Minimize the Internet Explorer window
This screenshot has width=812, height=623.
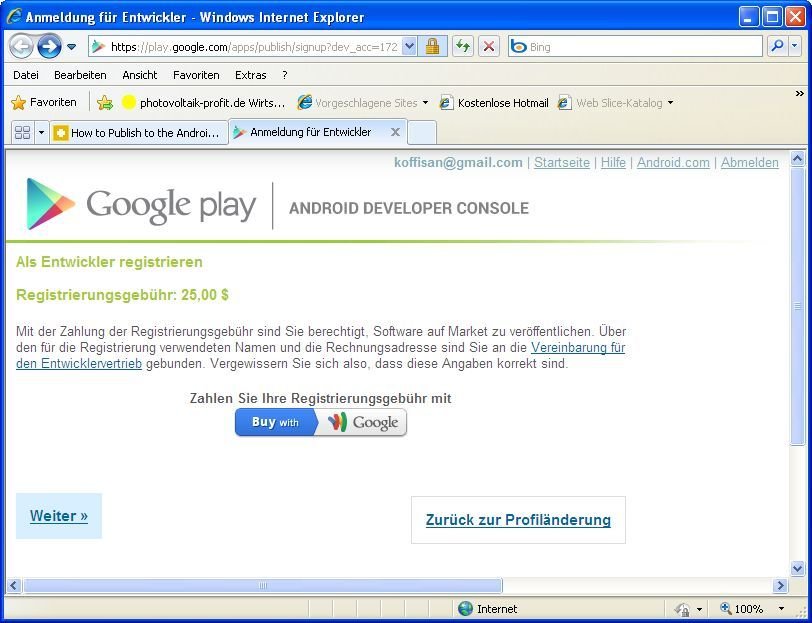point(748,17)
